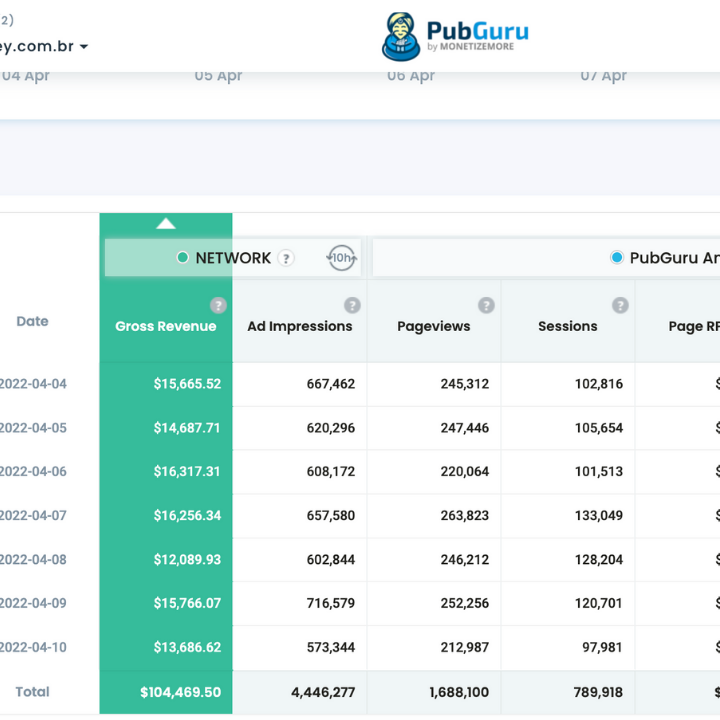
Task: Click the 716,579 ad impressions cell
Action: pyautogui.click(x=331, y=603)
